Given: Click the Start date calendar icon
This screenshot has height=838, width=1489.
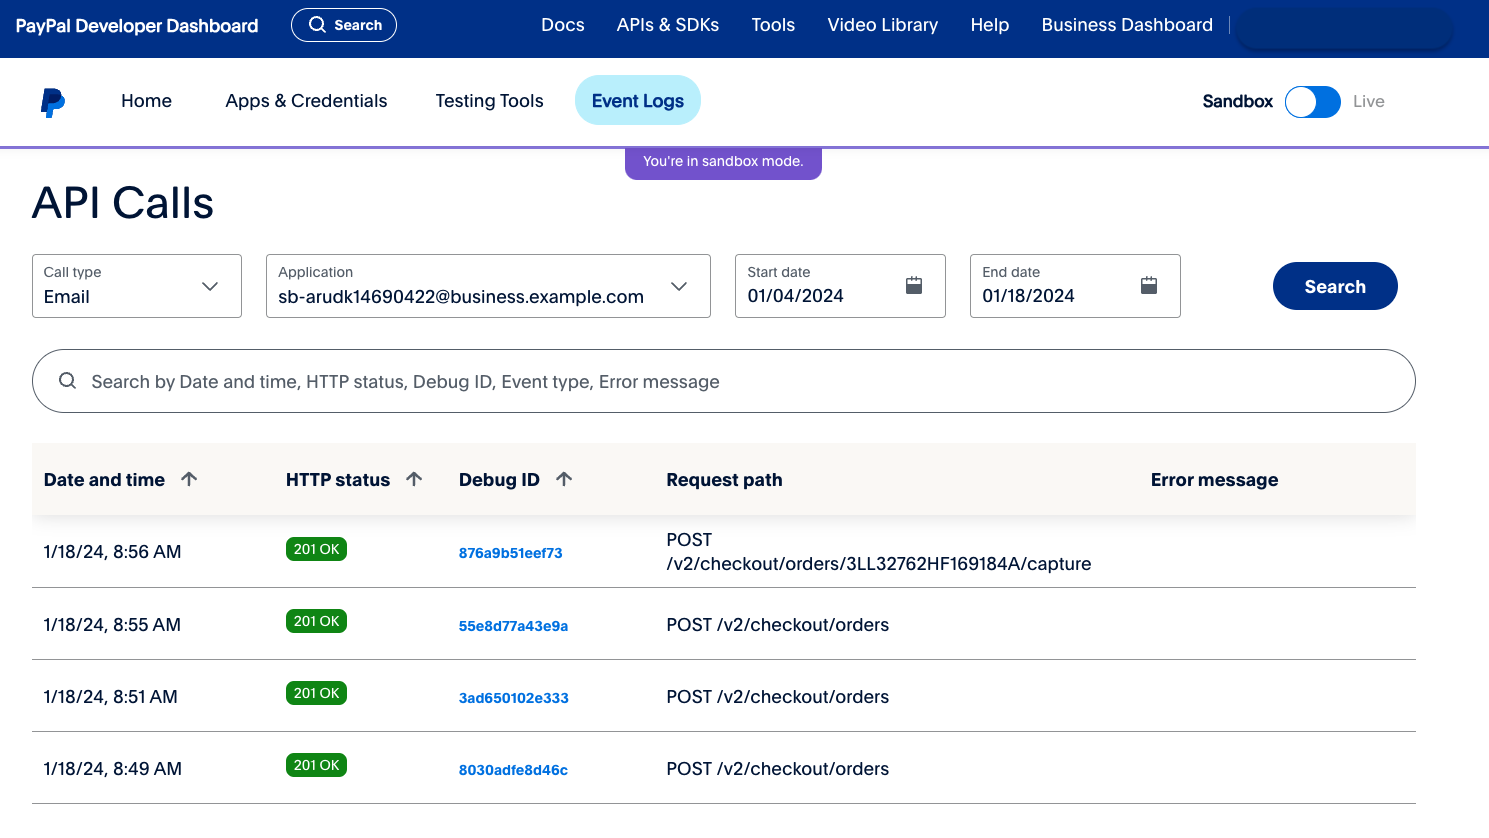Looking at the screenshot, I should click(x=913, y=284).
